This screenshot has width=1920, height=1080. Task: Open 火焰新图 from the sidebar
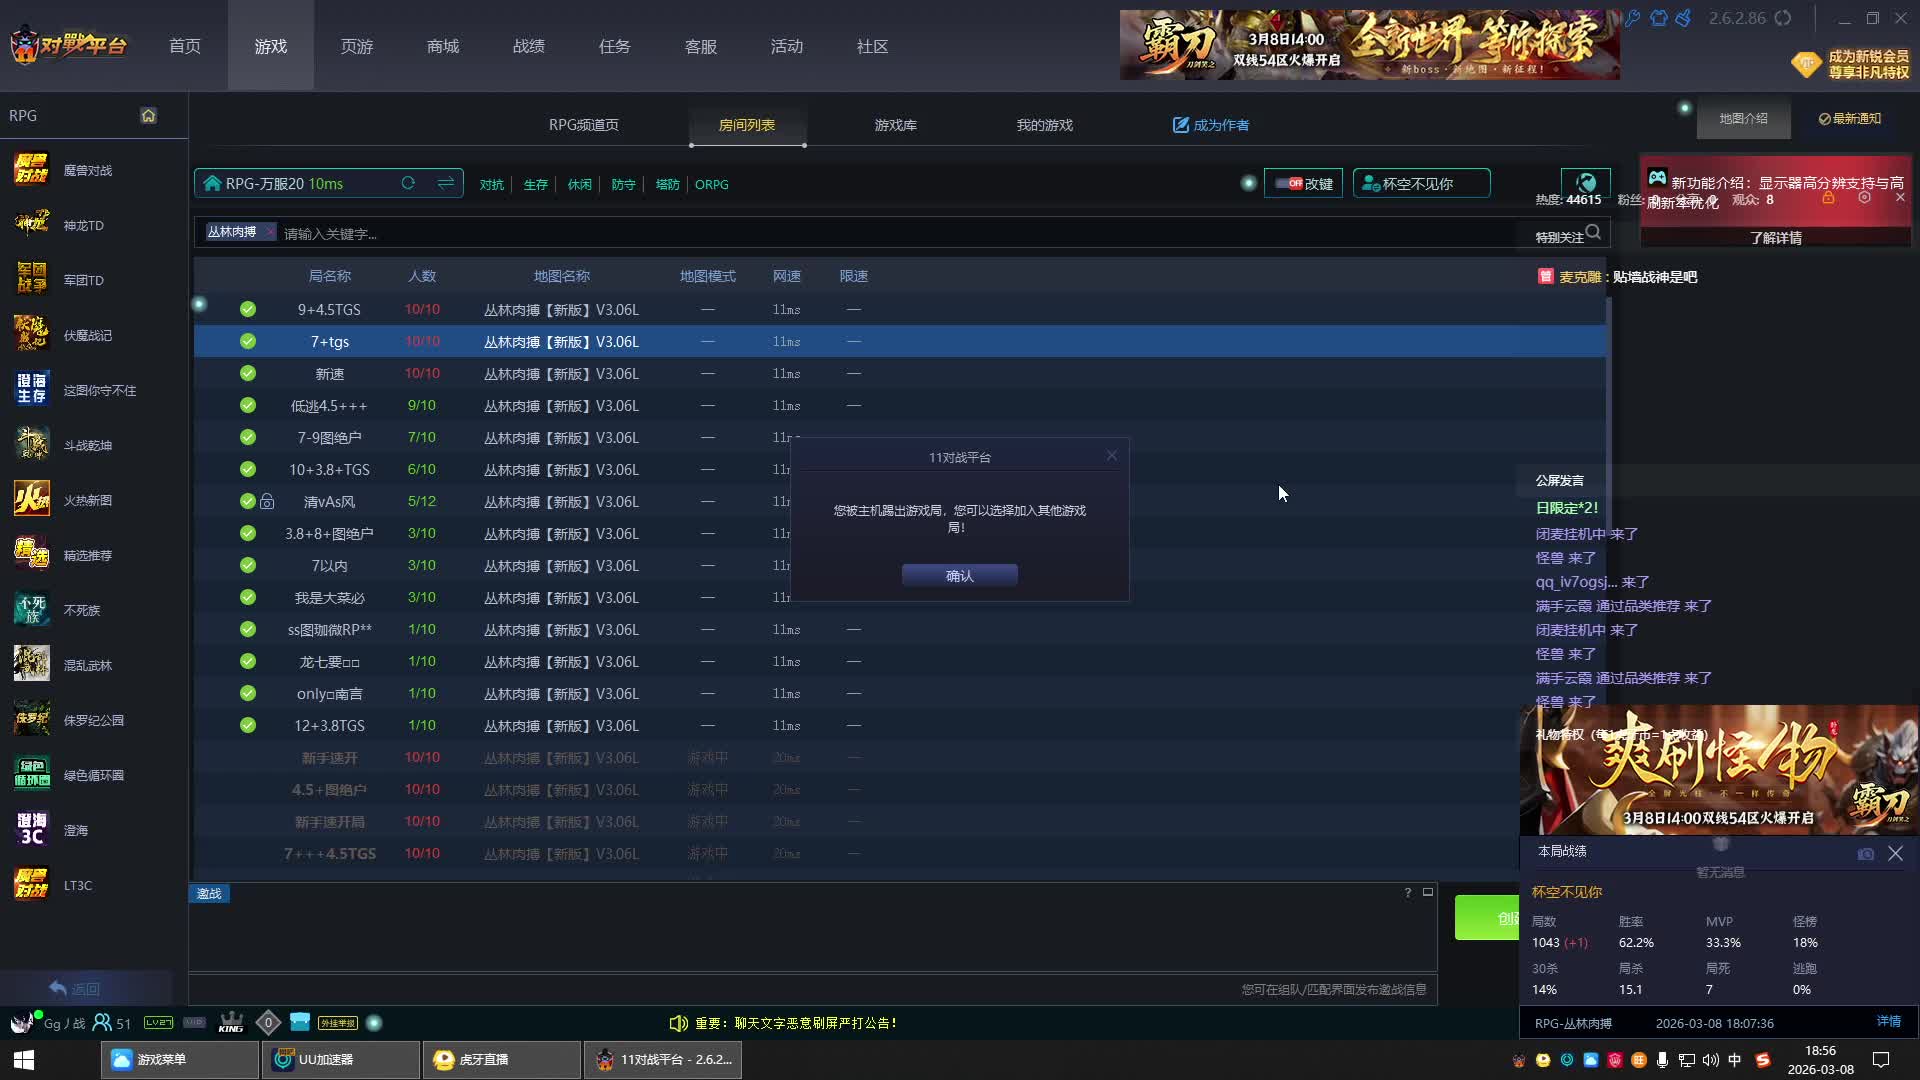(87, 500)
